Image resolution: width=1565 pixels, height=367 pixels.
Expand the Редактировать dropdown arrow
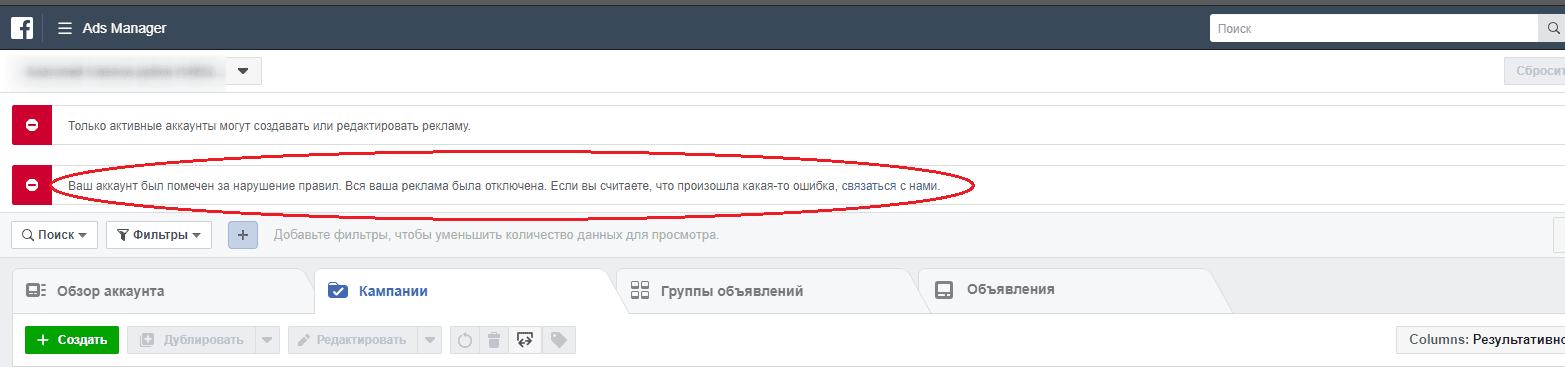point(429,340)
